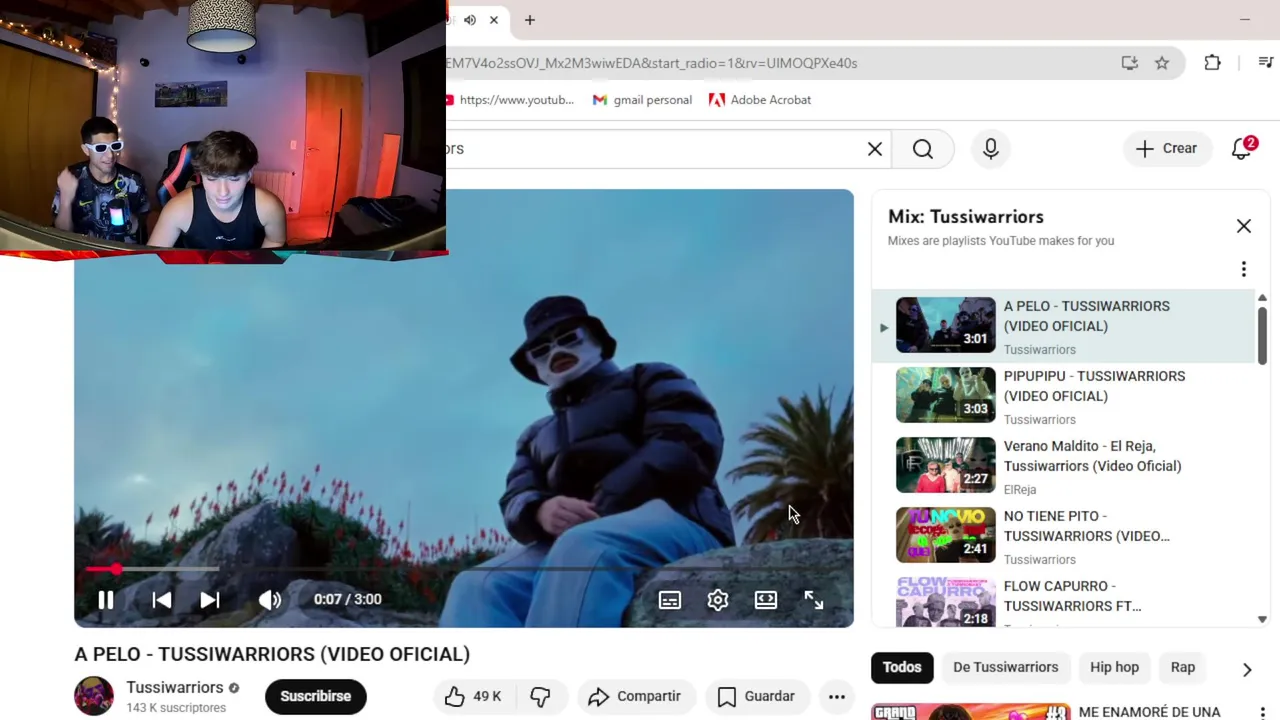Go to the previous video
Viewport: 1280px width, 720px height.
pos(161,599)
